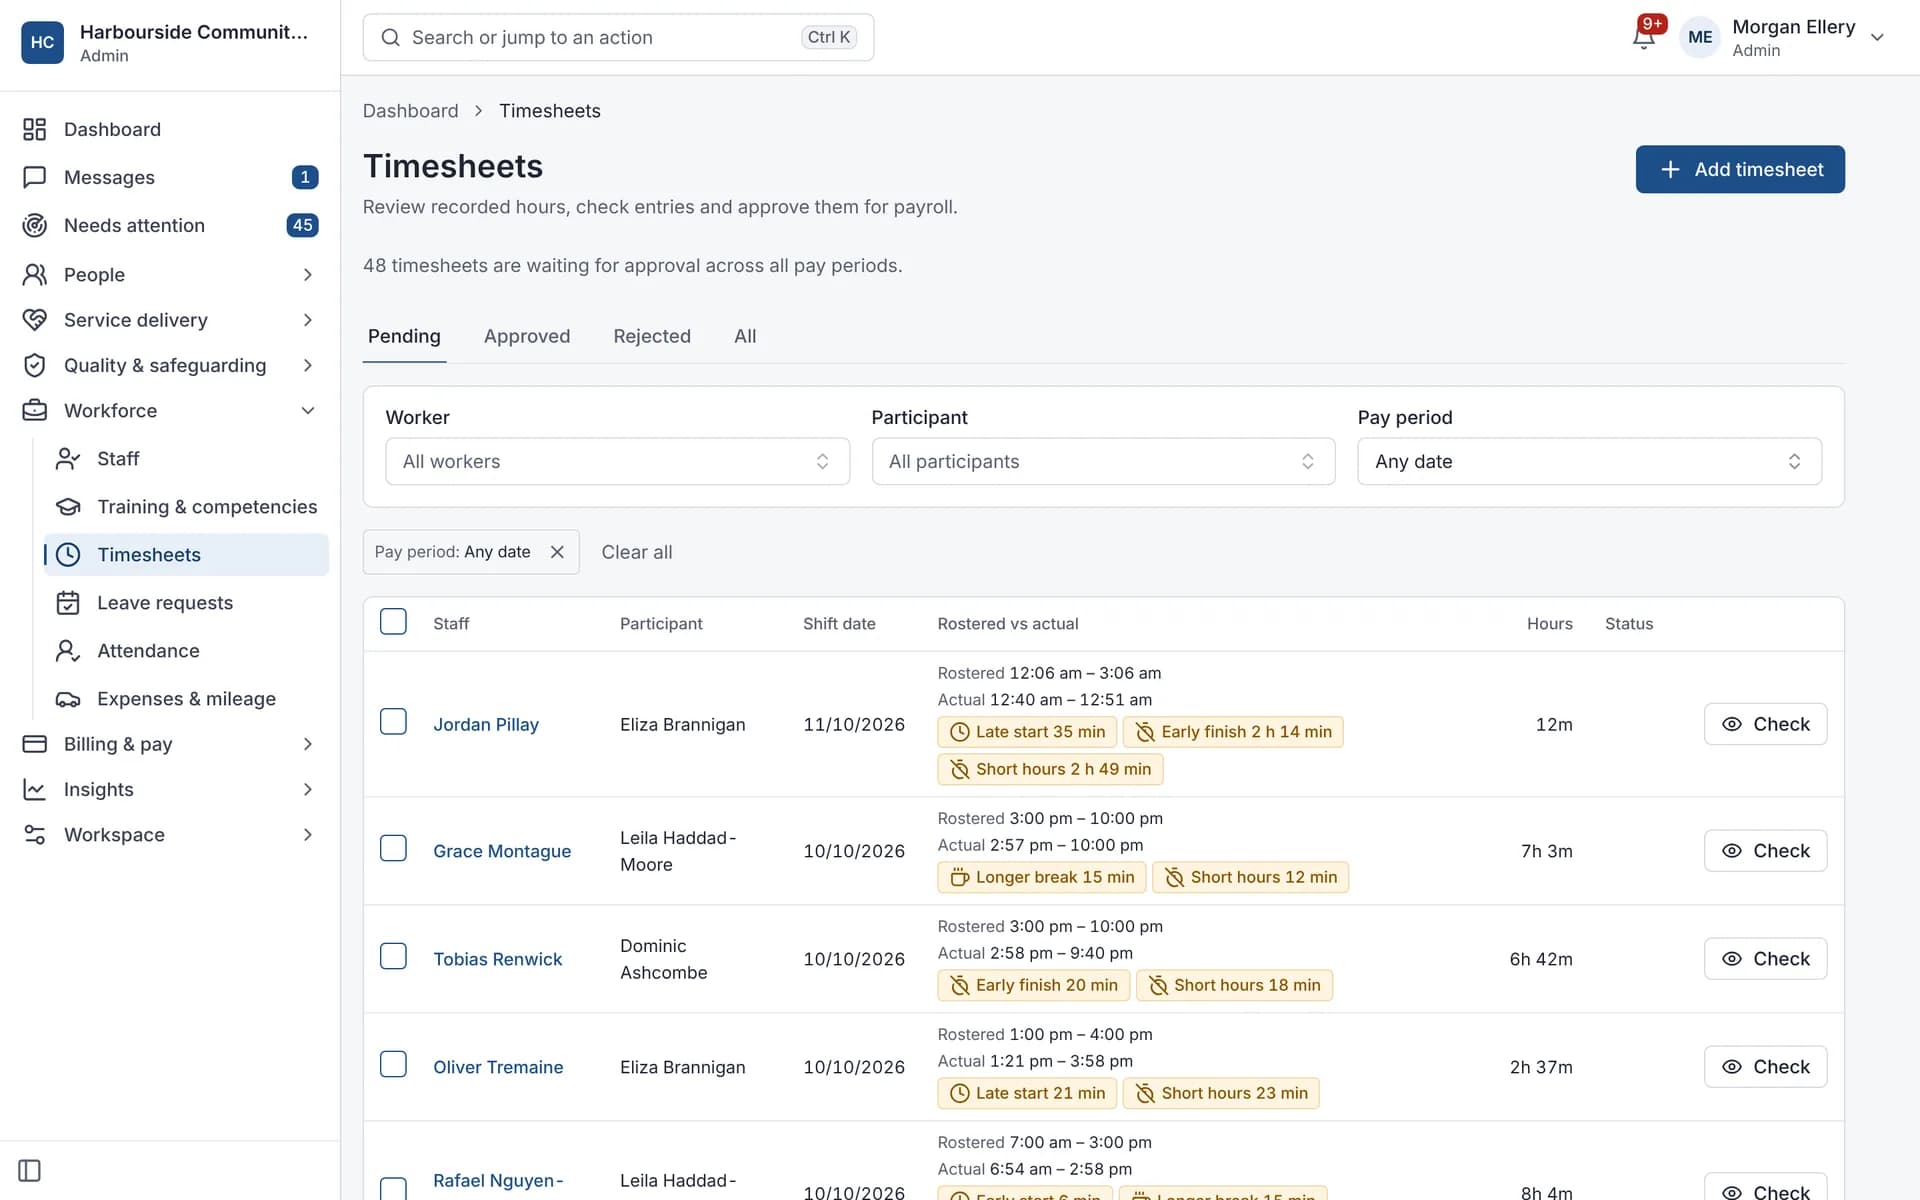Open notifications bell icon
1920x1200 pixels.
coord(1643,37)
